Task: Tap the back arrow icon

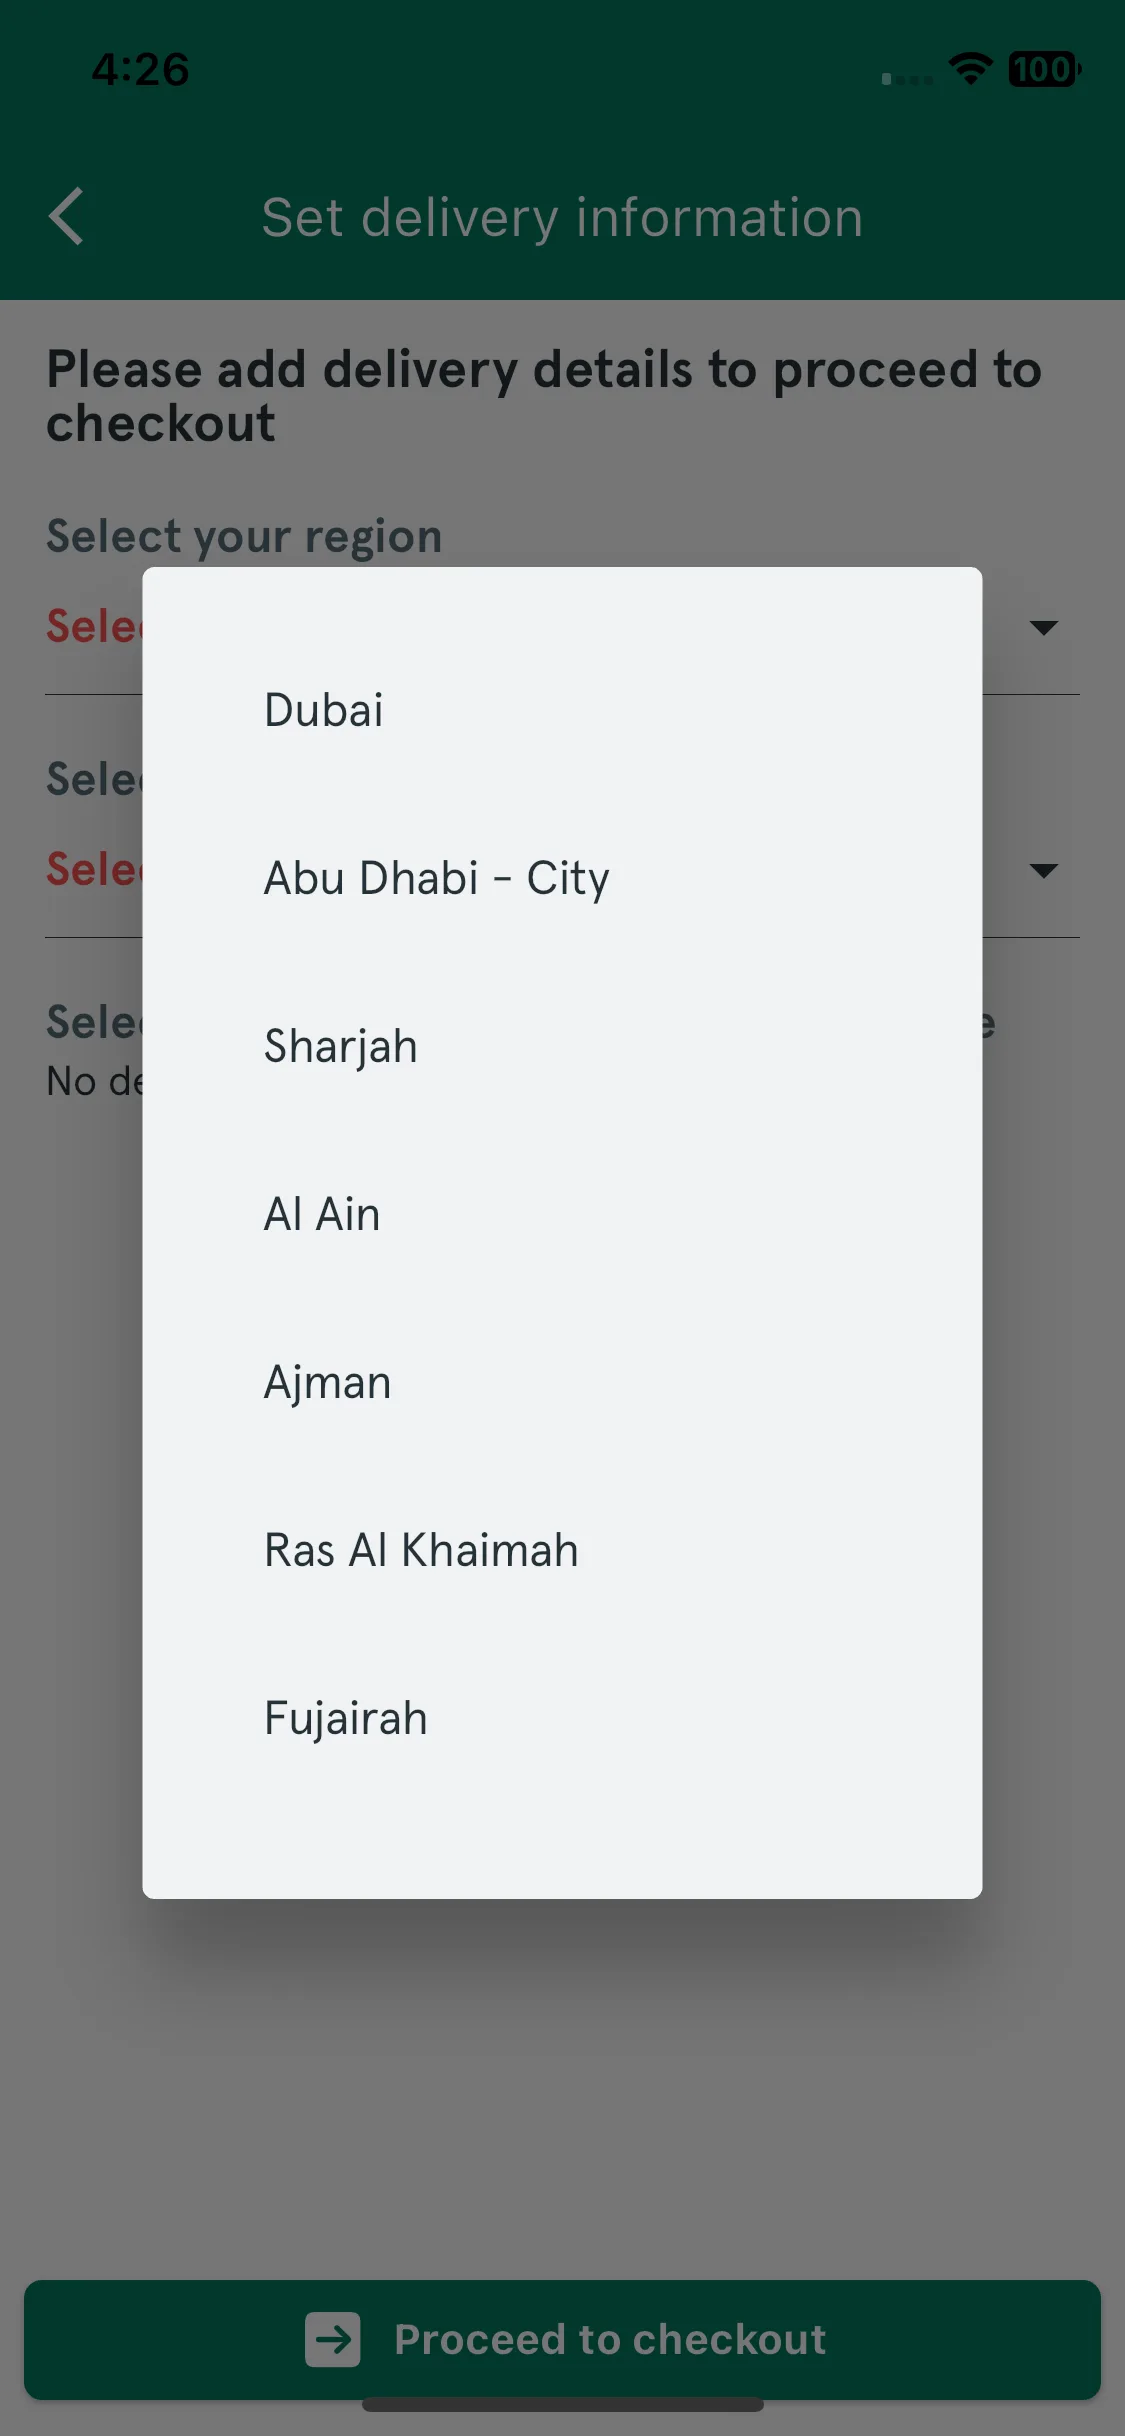Action: click(x=66, y=216)
